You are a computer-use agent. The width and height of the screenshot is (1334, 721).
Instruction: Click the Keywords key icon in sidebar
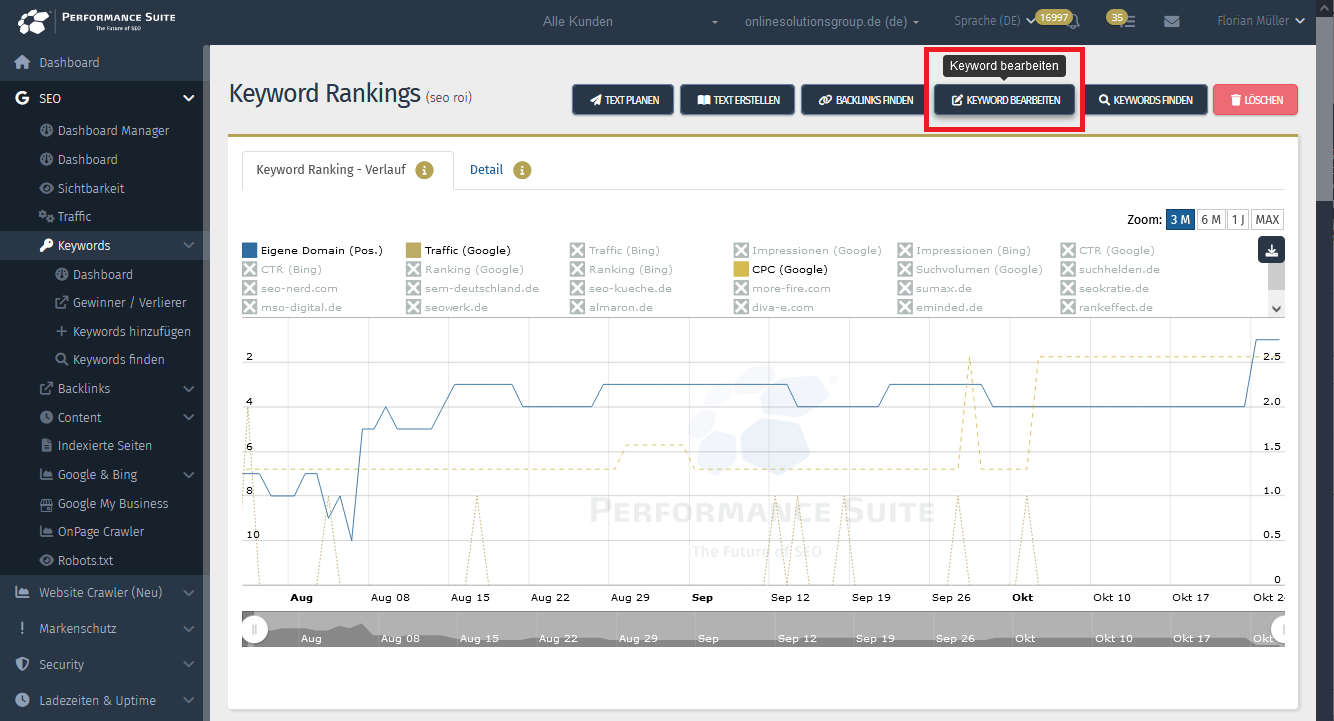coord(46,245)
